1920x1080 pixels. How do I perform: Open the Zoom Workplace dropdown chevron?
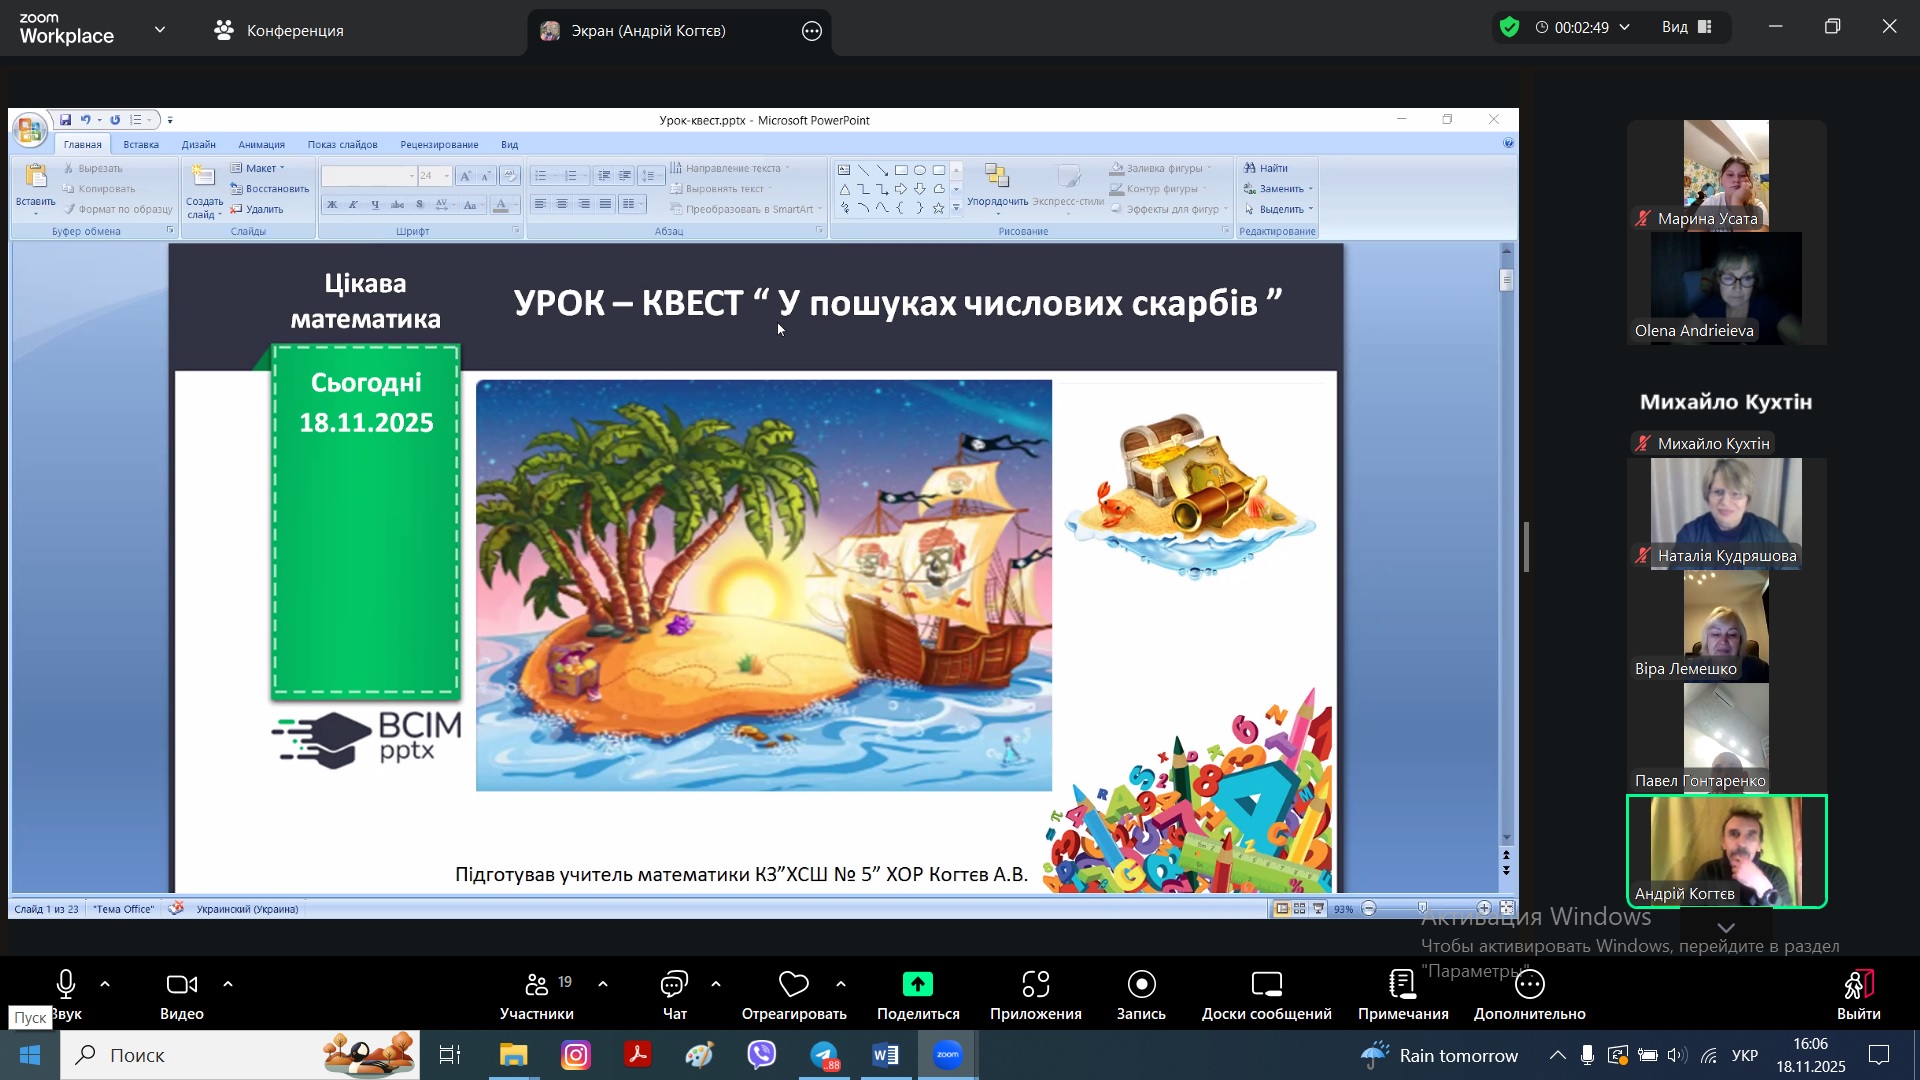coord(160,30)
